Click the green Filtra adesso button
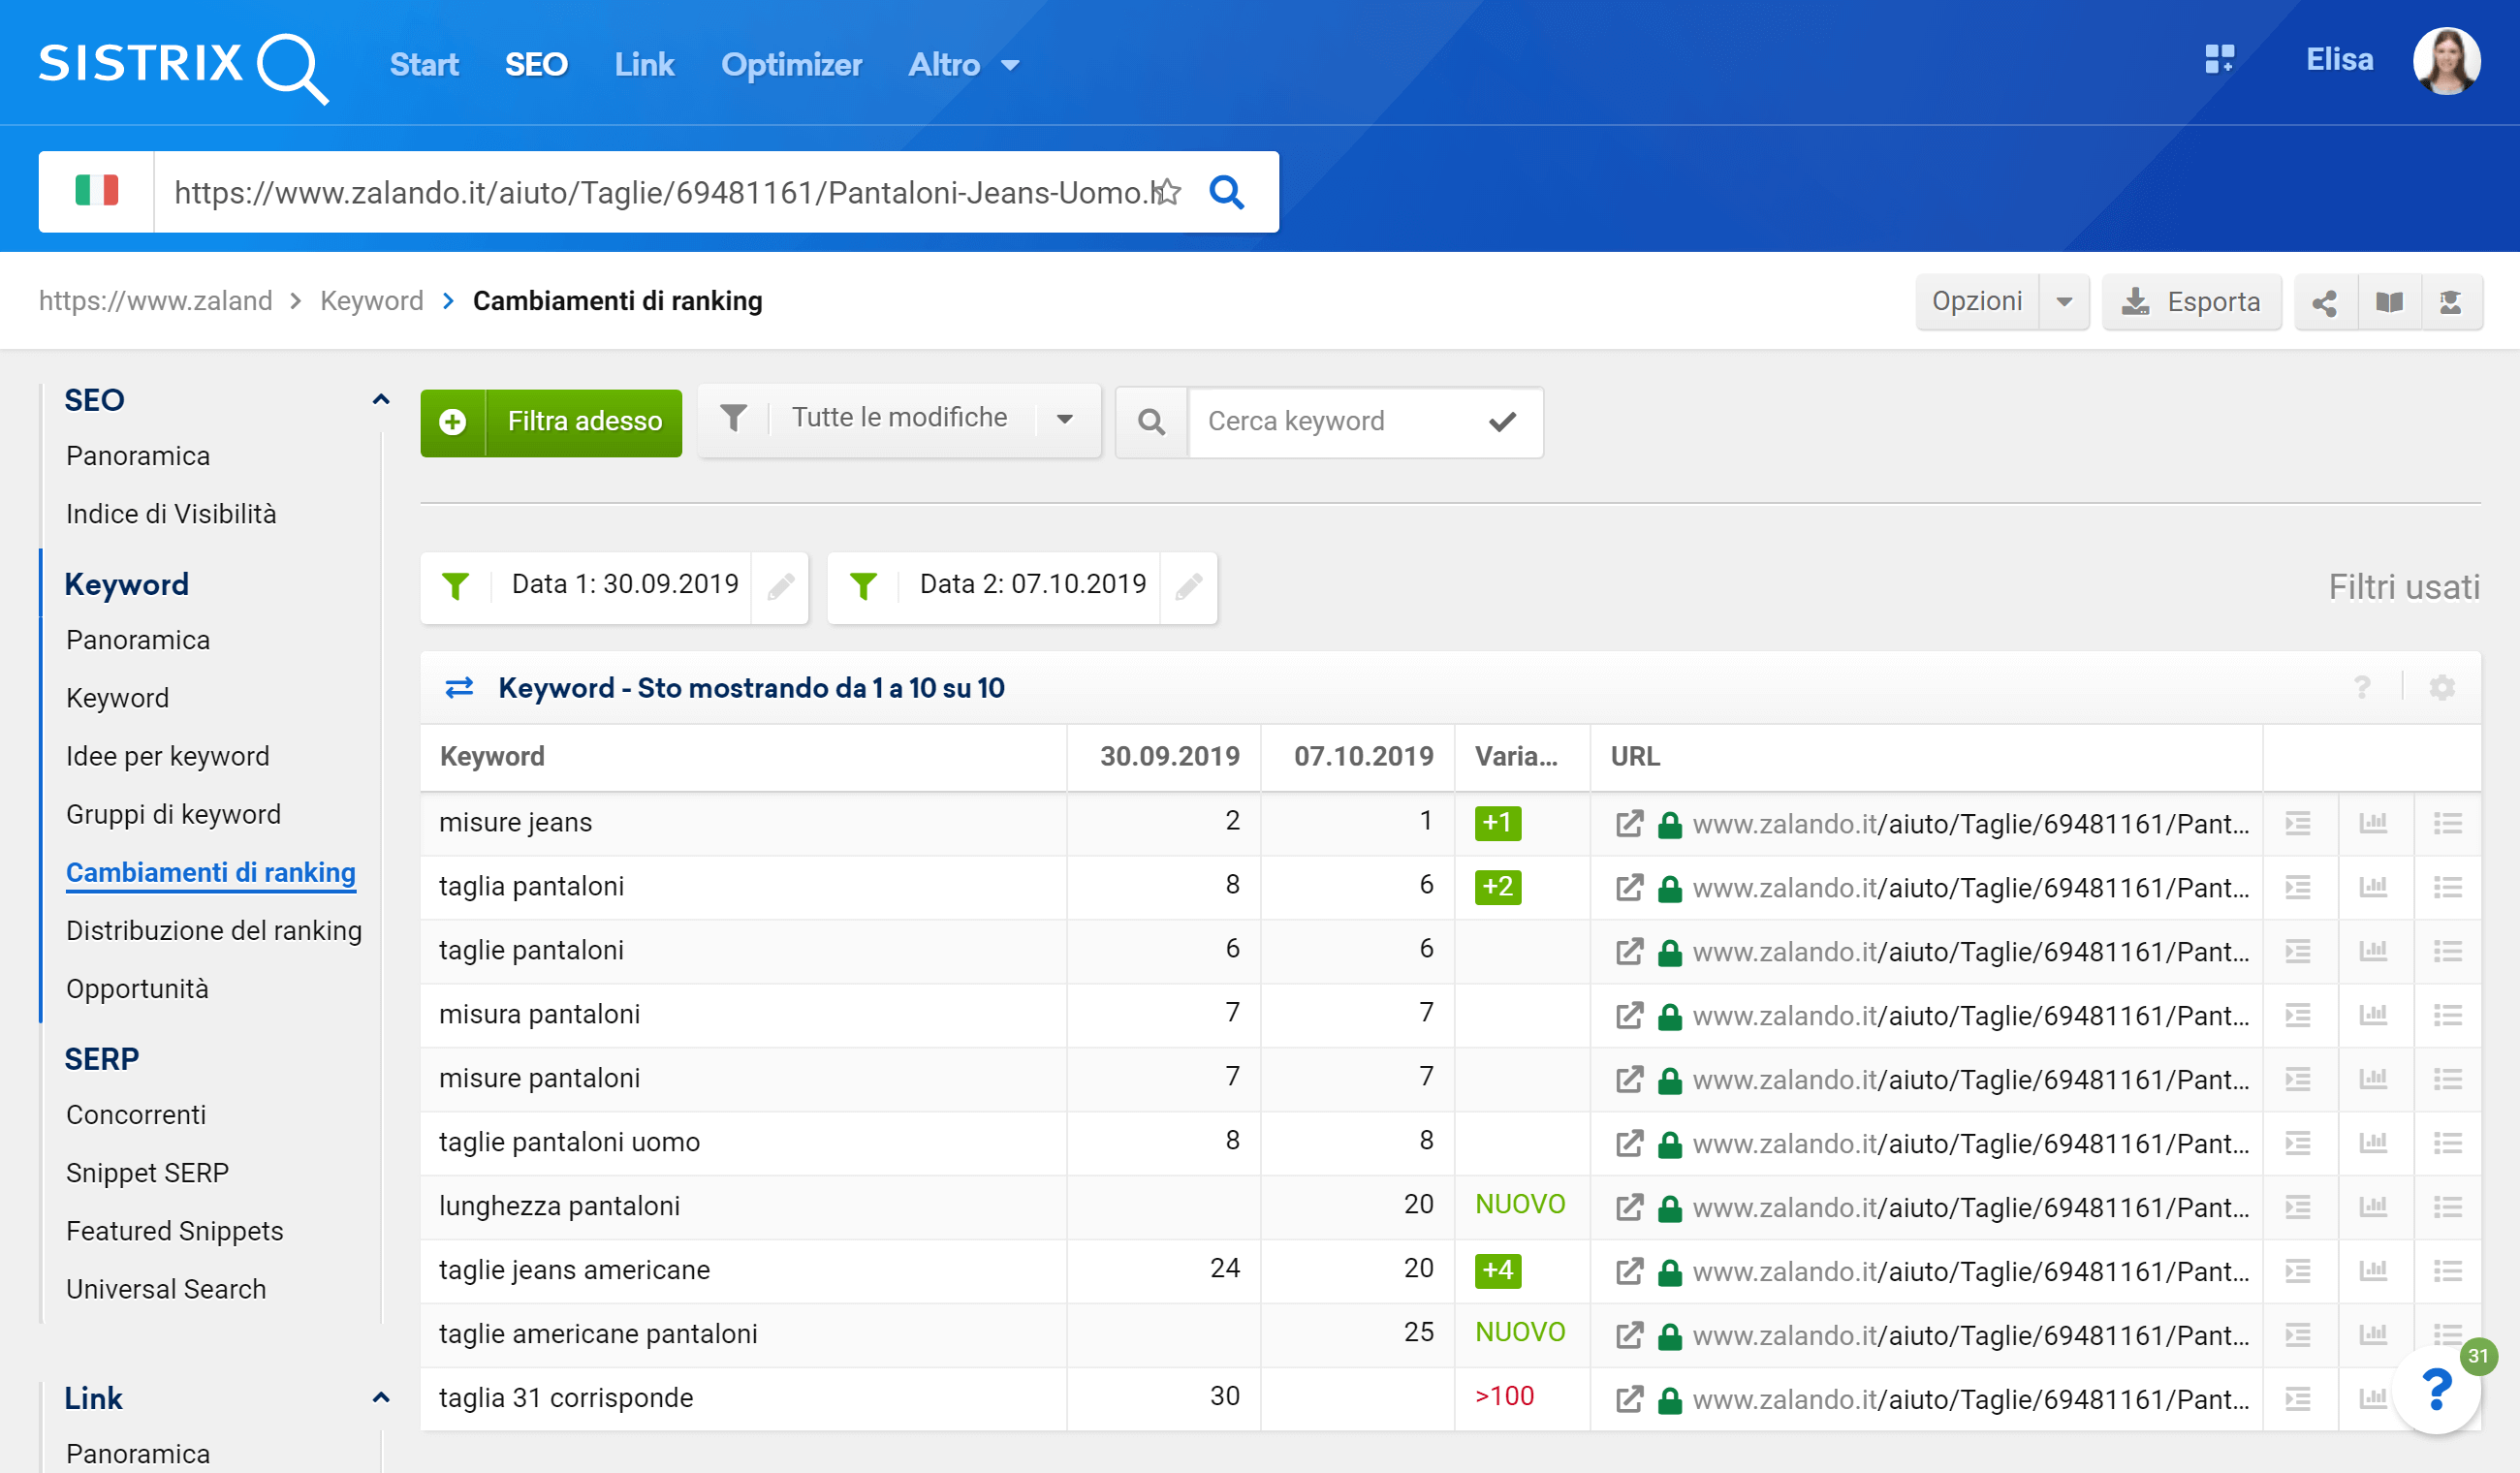2520x1473 pixels. 551,422
